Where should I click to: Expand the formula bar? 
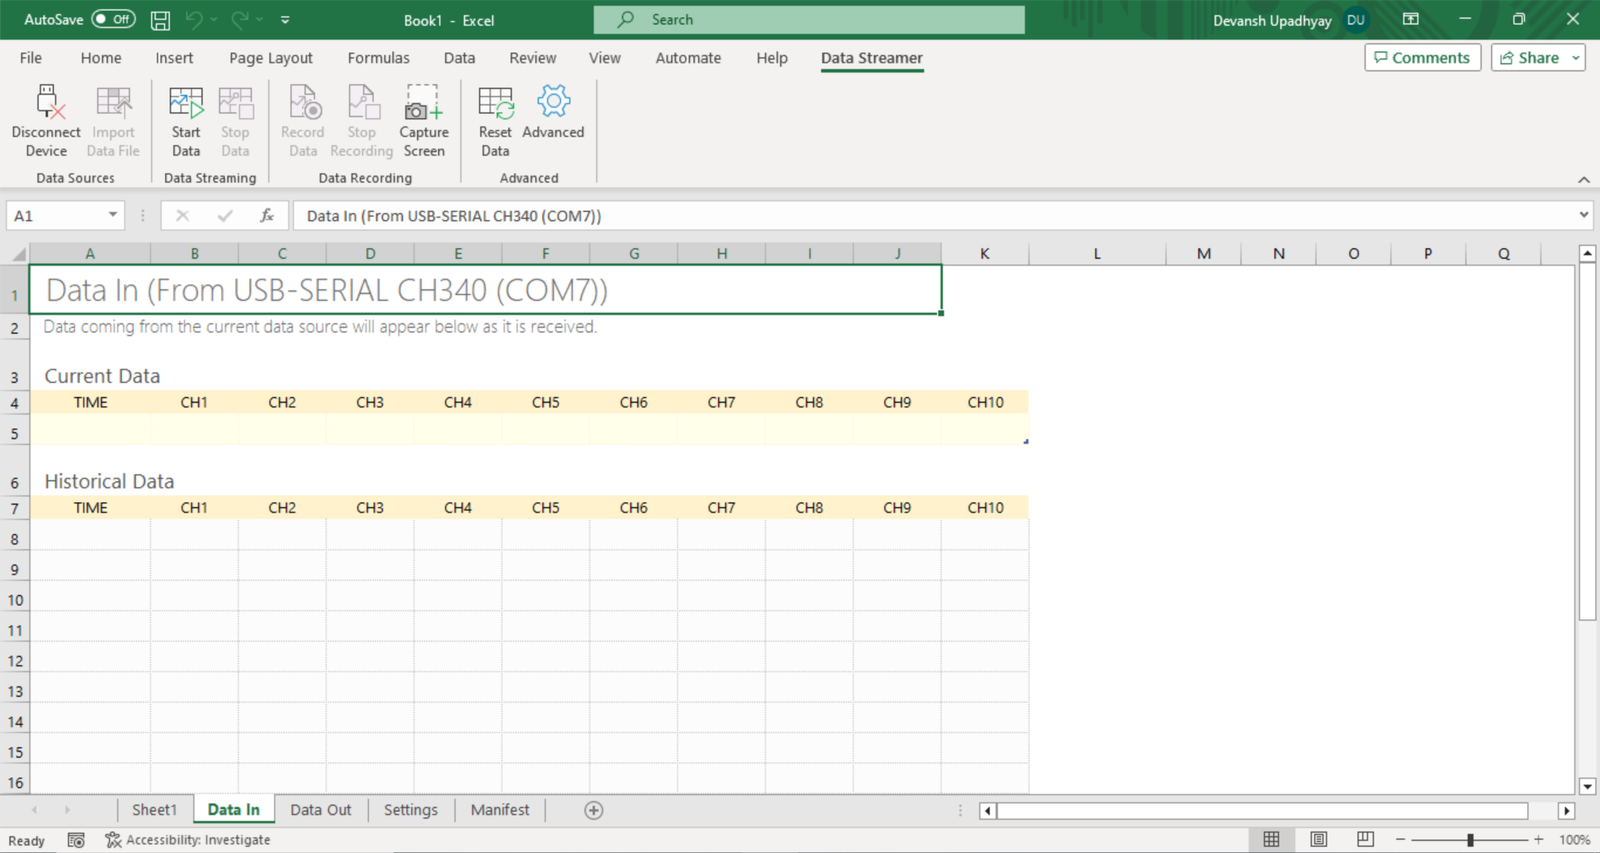(1584, 215)
